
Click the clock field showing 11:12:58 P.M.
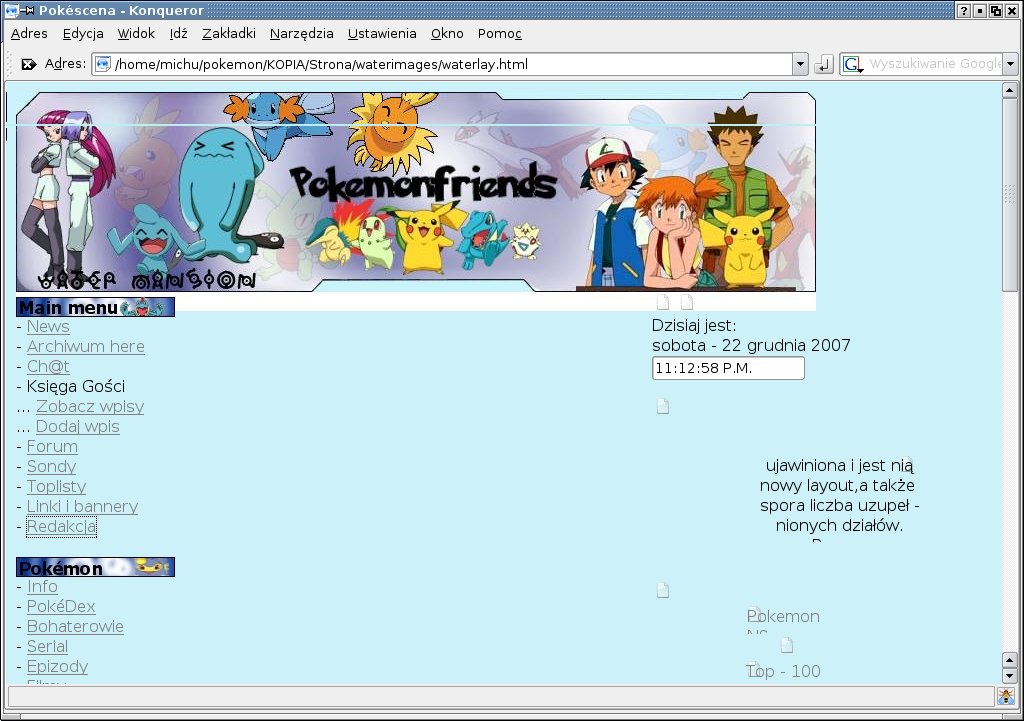coord(728,368)
